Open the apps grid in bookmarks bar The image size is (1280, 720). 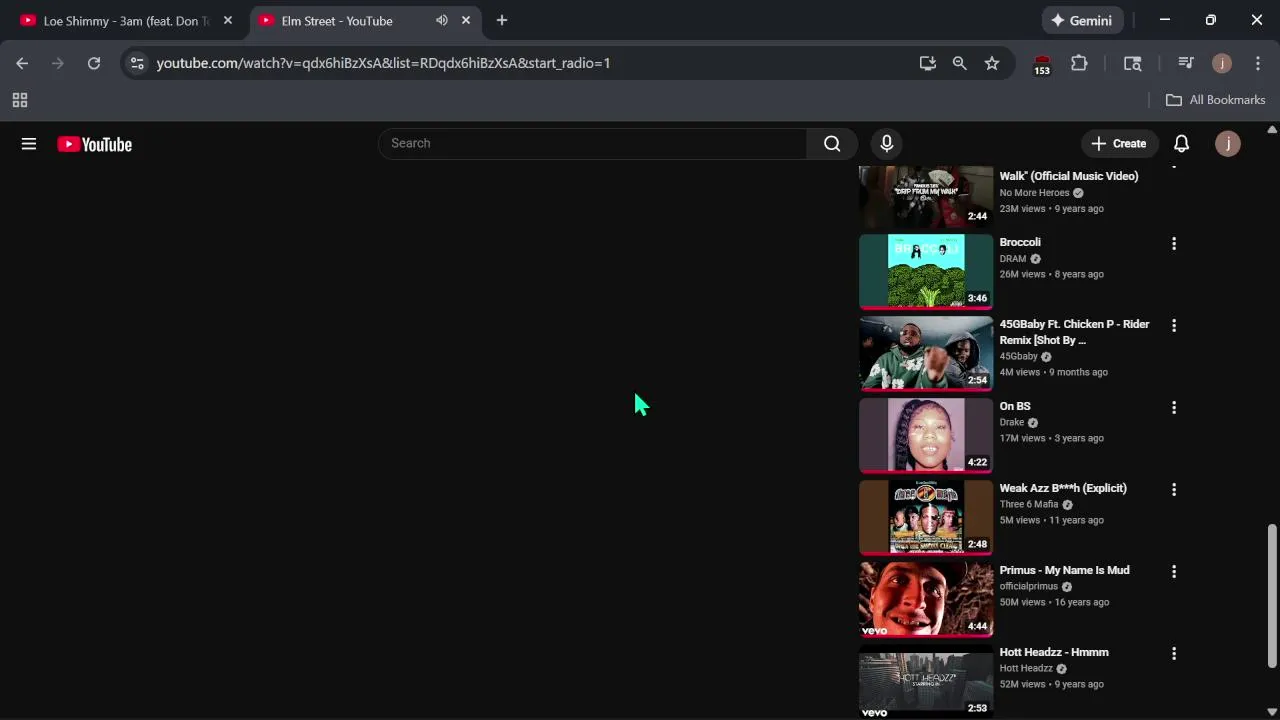coord(20,100)
